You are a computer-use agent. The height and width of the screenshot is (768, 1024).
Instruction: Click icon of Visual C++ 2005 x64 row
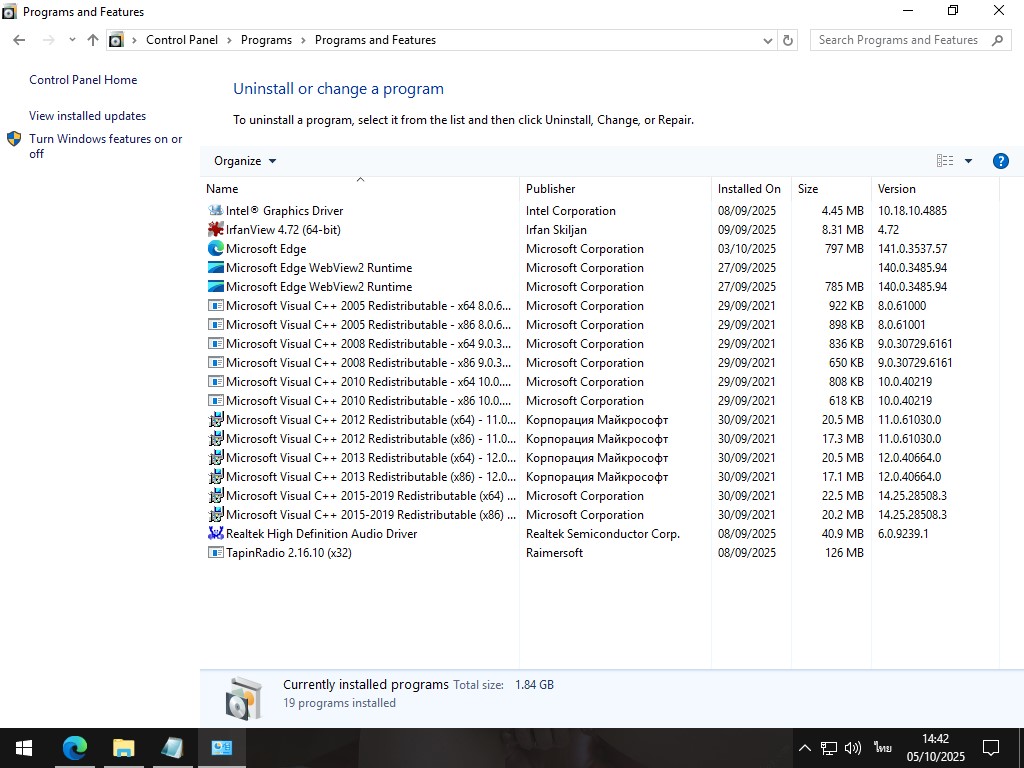(x=216, y=305)
